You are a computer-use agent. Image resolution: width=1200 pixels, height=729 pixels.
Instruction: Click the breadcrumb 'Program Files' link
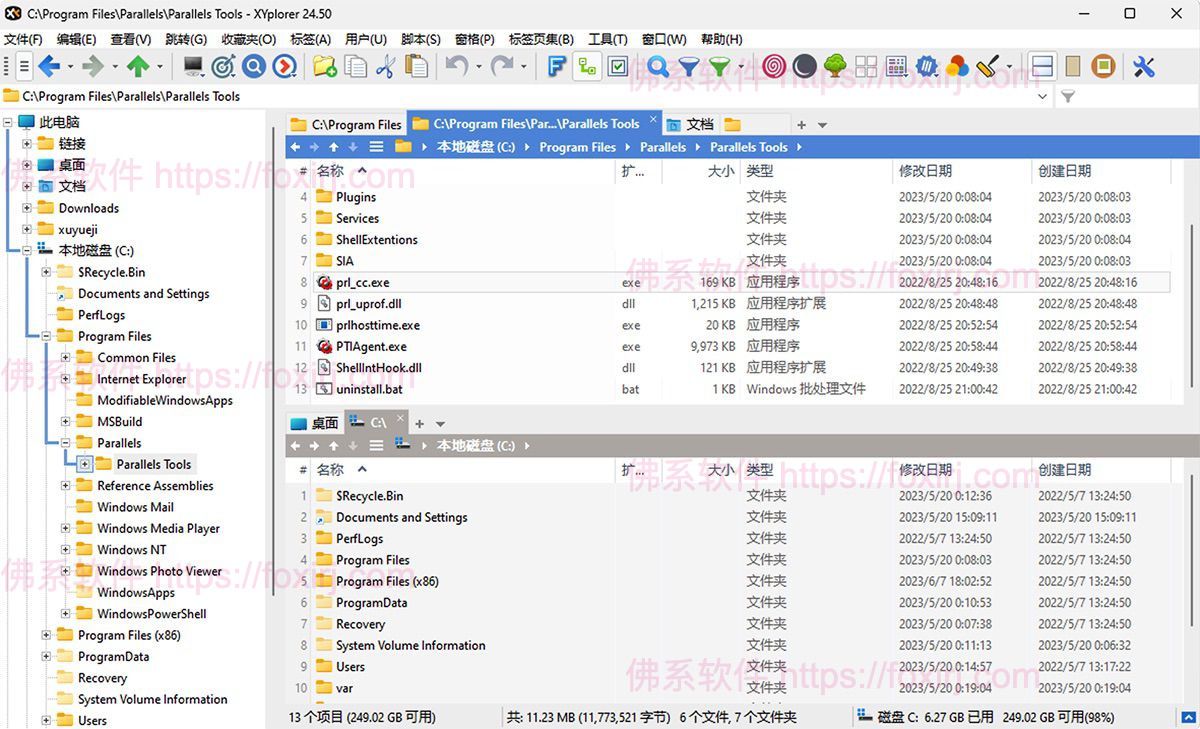[577, 147]
